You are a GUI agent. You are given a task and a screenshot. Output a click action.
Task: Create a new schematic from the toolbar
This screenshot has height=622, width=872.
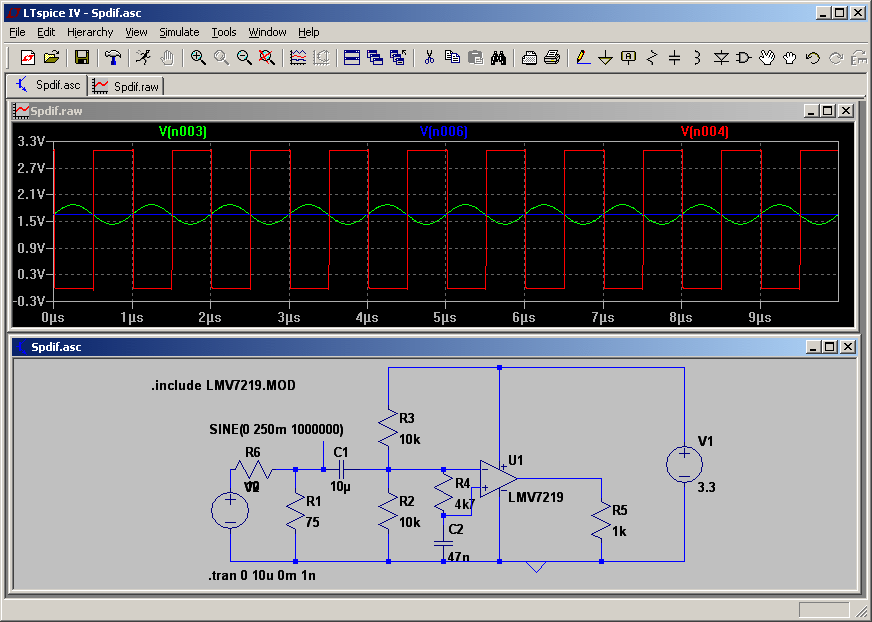(x=28, y=57)
